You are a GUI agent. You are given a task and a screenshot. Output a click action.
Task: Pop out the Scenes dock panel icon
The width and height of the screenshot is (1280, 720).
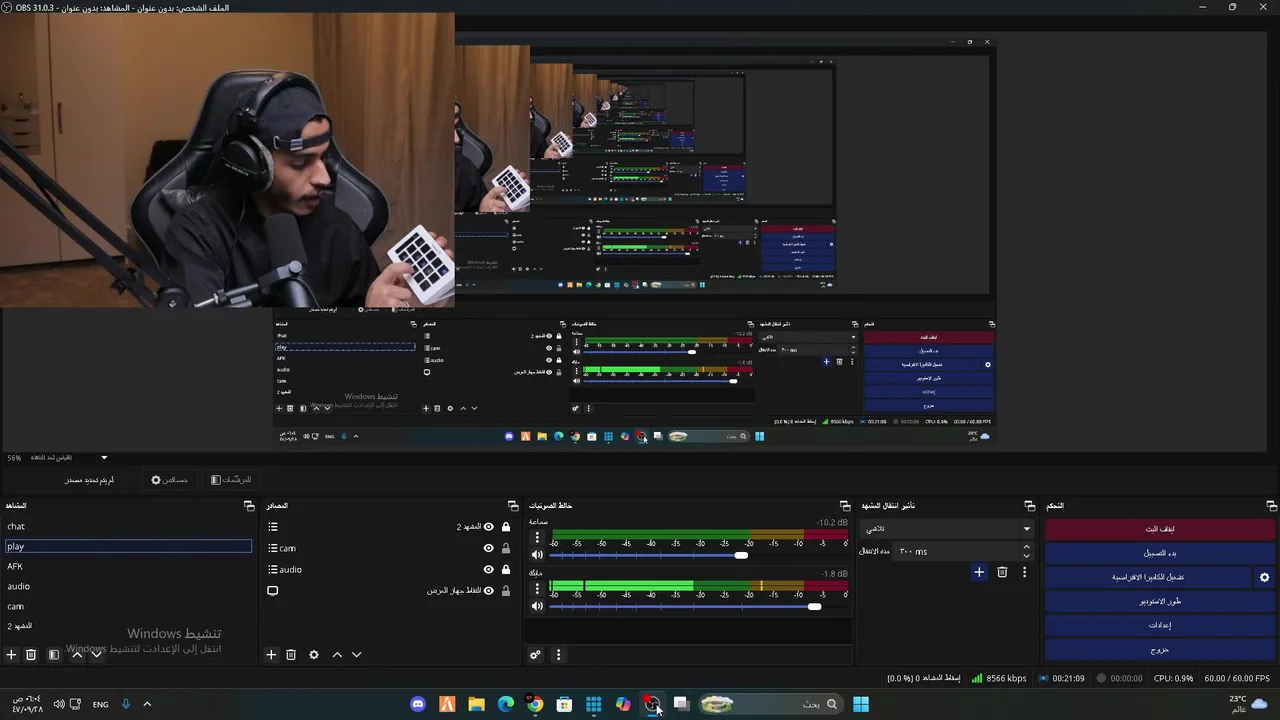pos(249,506)
